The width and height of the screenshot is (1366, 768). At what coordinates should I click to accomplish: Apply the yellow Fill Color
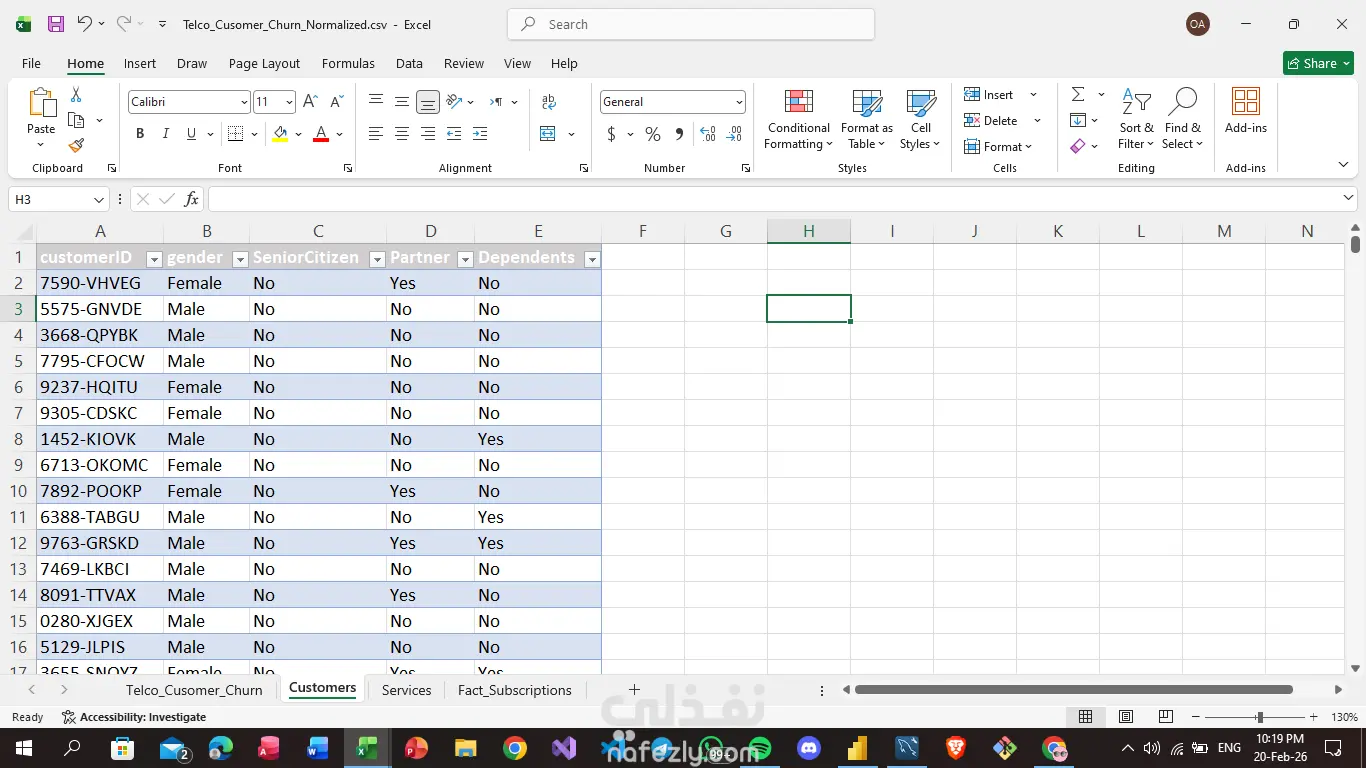pyautogui.click(x=280, y=134)
